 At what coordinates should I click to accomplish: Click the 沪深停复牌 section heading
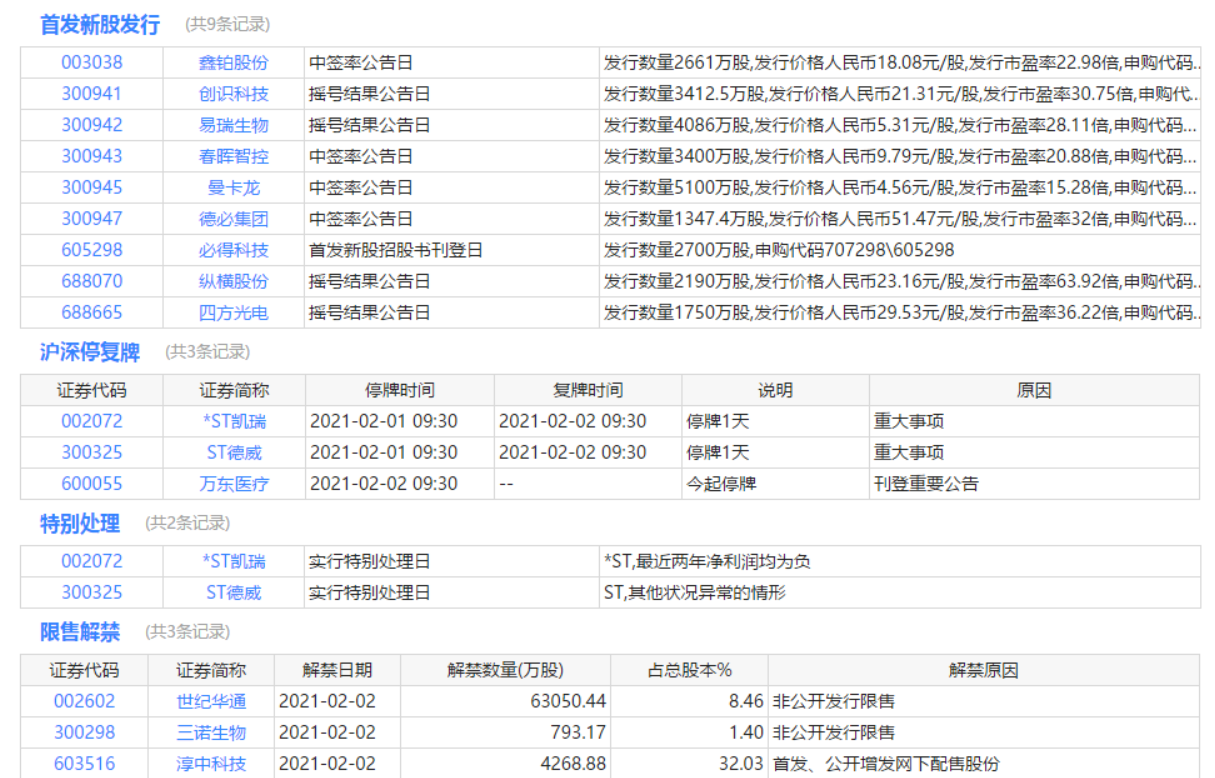coord(90,352)
